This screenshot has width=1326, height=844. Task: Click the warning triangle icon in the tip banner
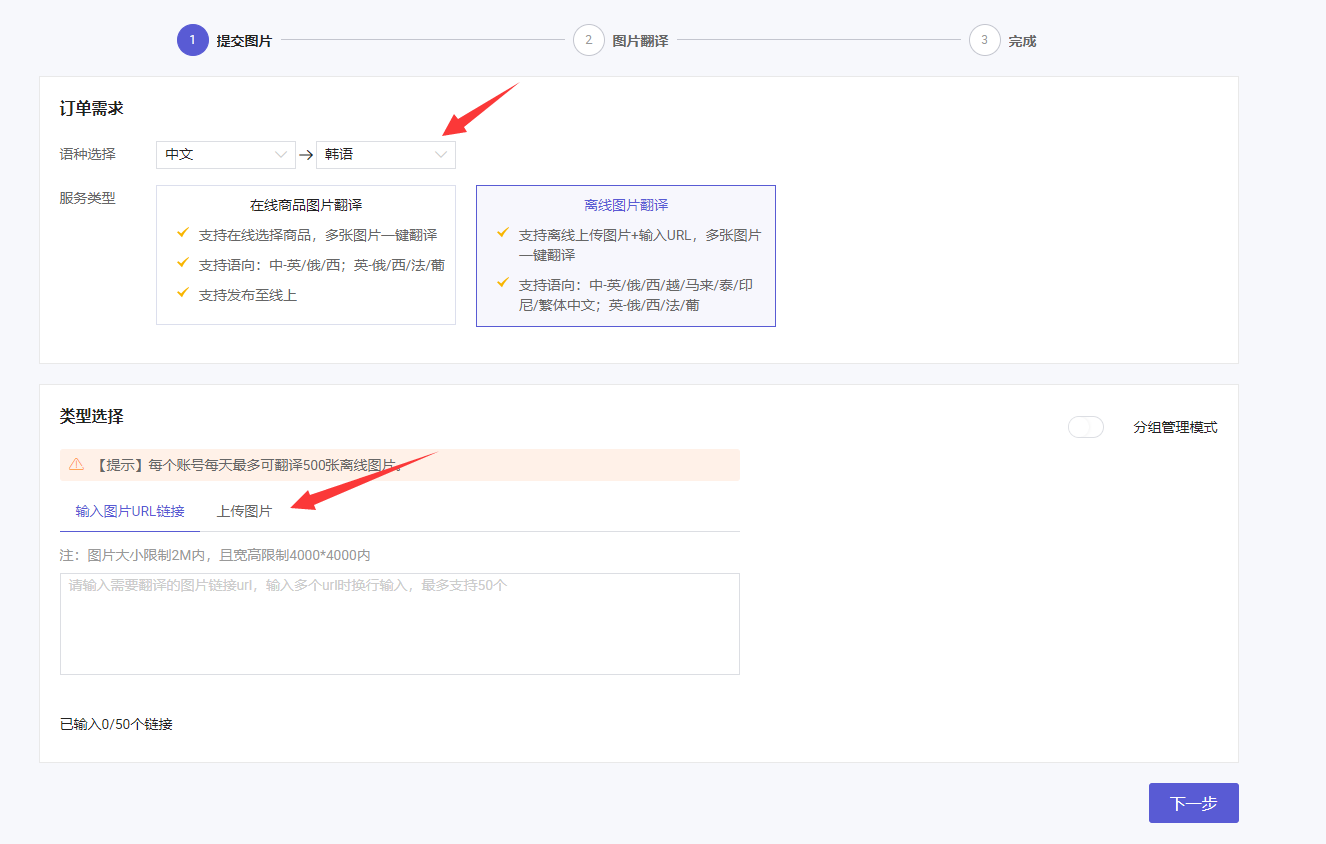click(x=76, y=464)
